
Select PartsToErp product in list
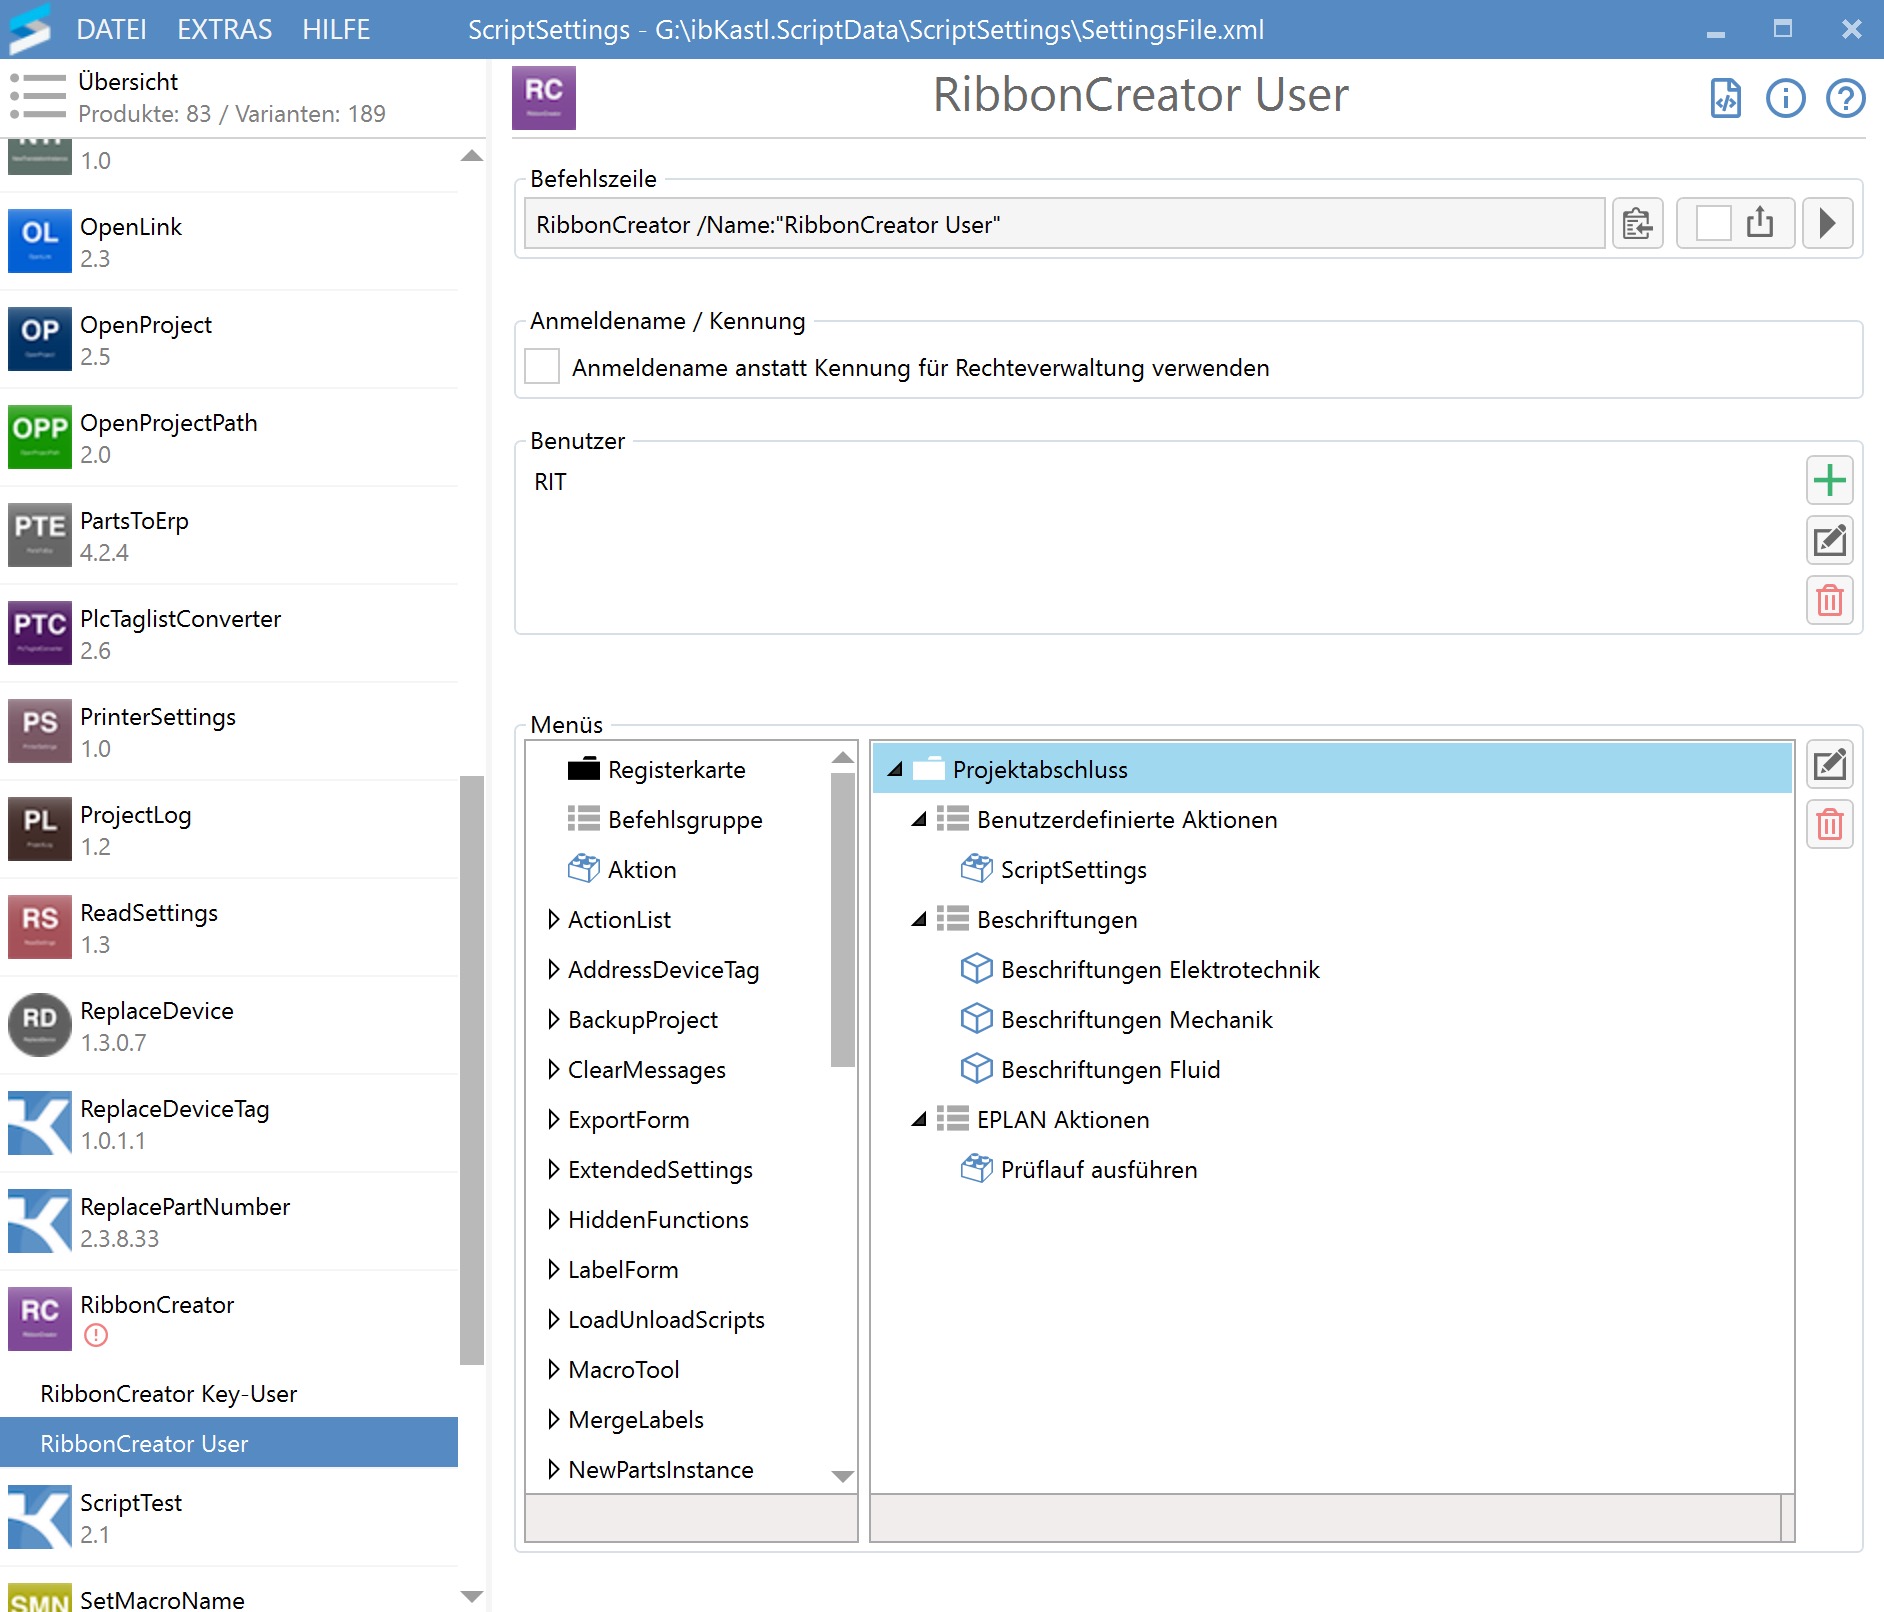[134, 535]
